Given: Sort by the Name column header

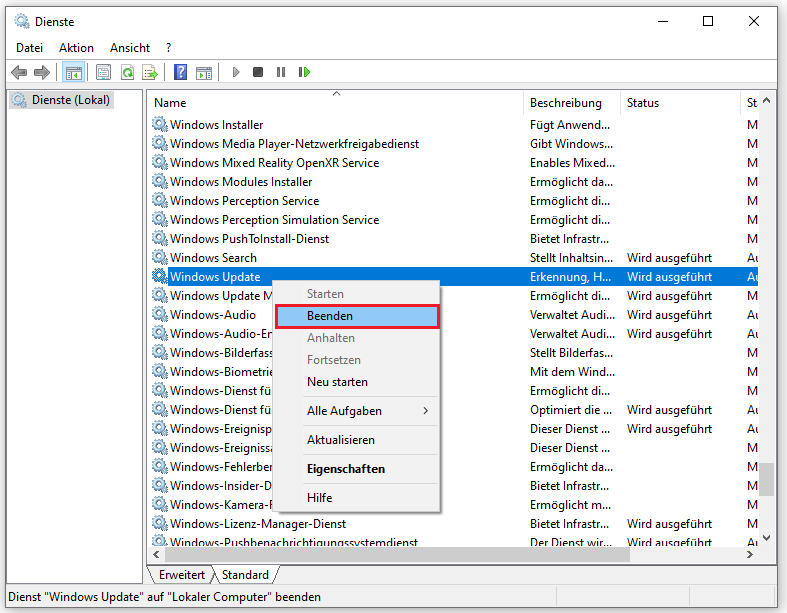Looking at the screenshot, I should [x=336, y=103].
